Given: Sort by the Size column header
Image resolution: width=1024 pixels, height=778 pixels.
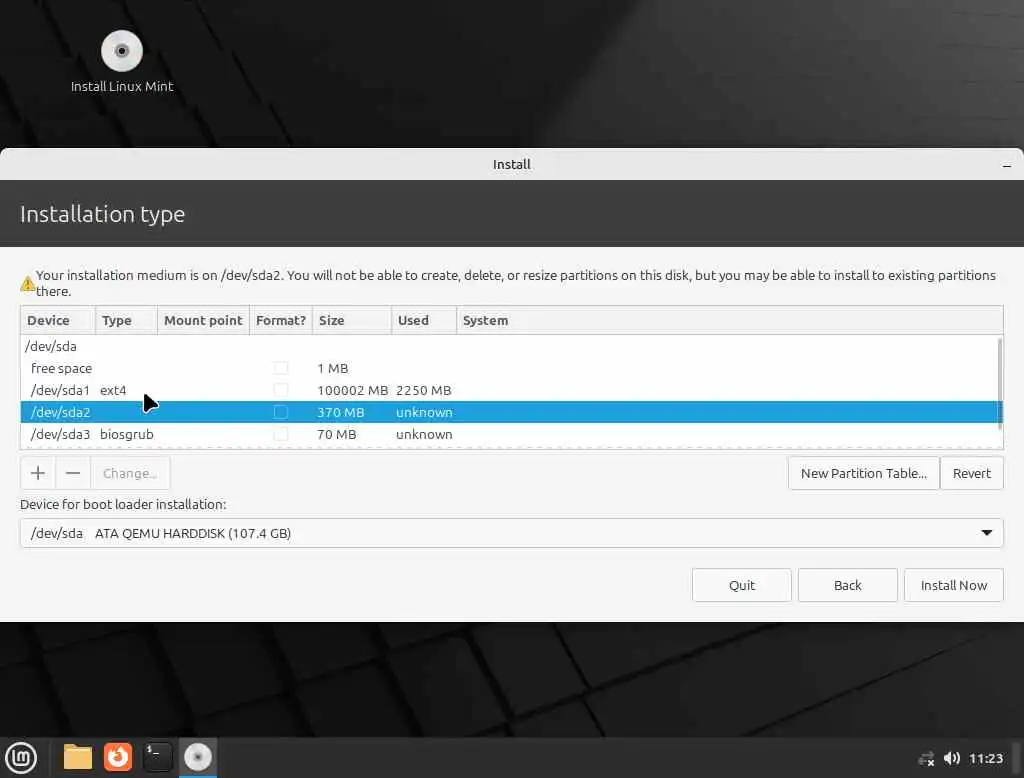Looking at the screenshot, I should point(351,320).
